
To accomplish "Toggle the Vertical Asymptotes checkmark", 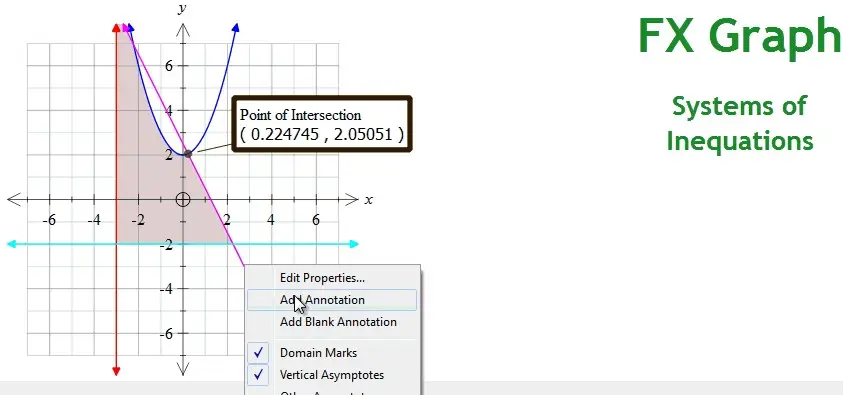I will click(332, 375).
